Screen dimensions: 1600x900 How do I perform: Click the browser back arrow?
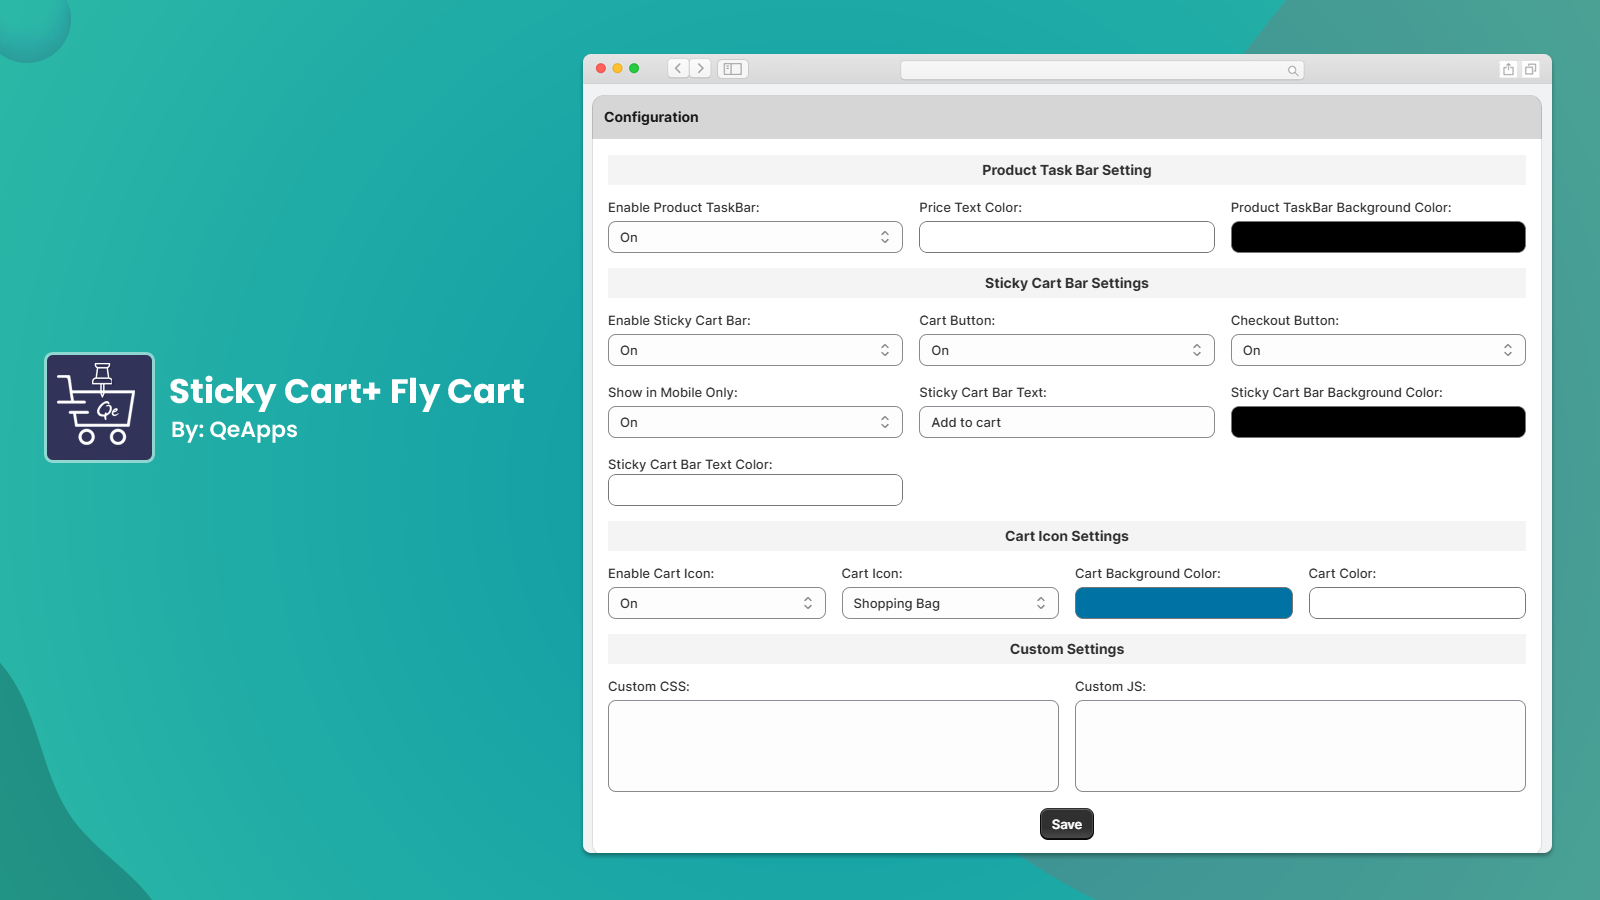[679, 68]
